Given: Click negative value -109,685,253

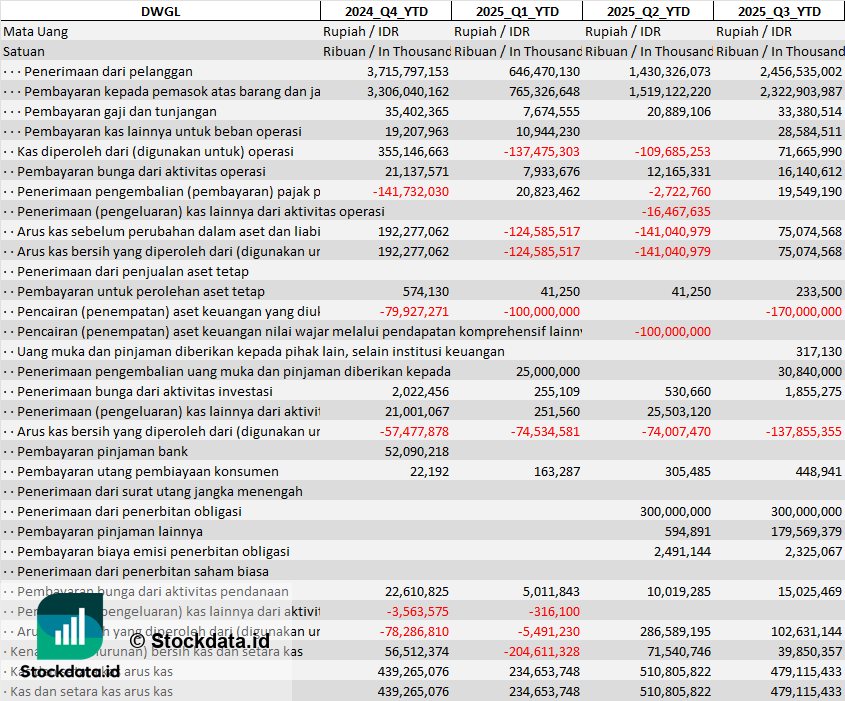Looking at the screenshot, I should (673, 151).
